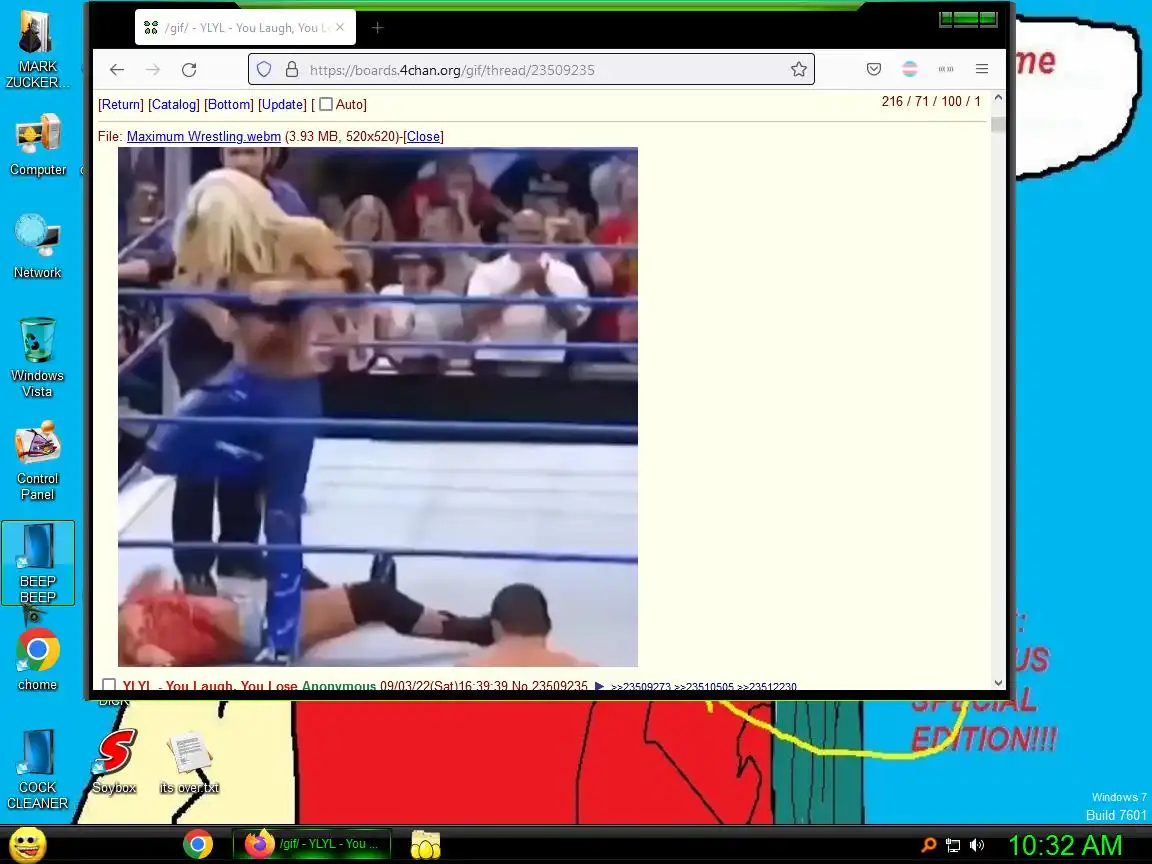Click the smiley face Start button

(x=28, y=845)
